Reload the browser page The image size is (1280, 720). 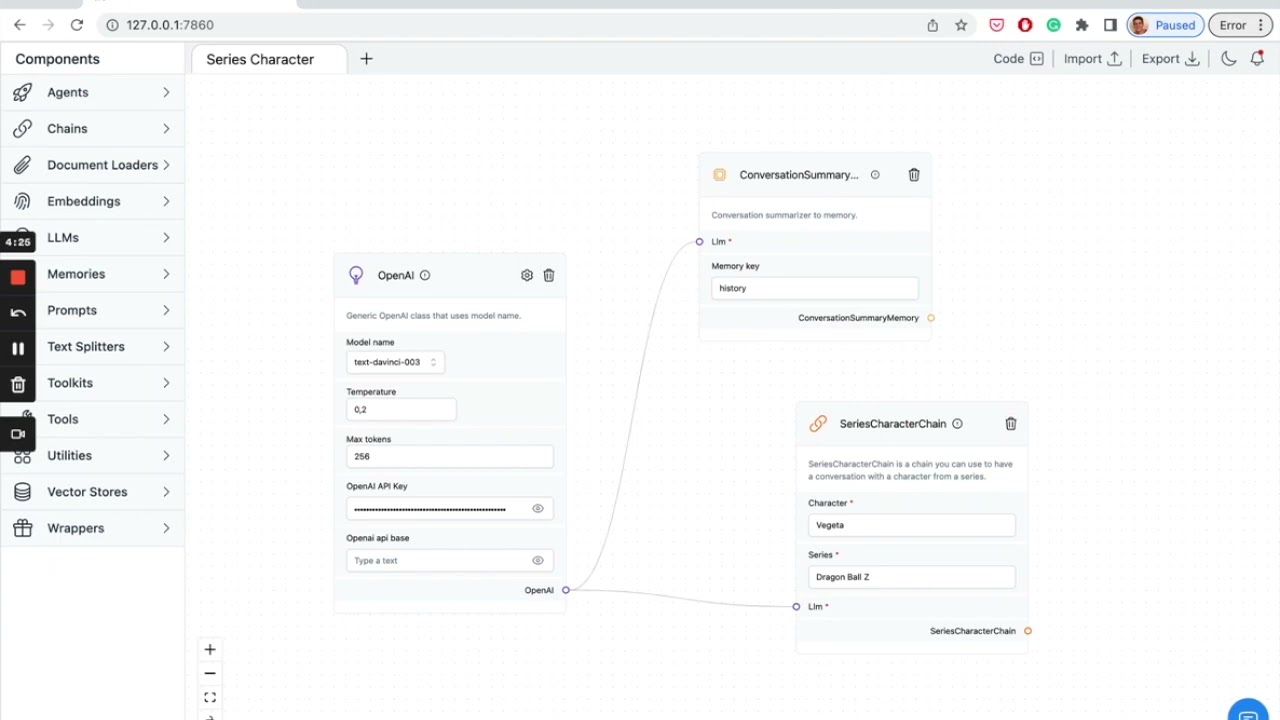point(77,25)
